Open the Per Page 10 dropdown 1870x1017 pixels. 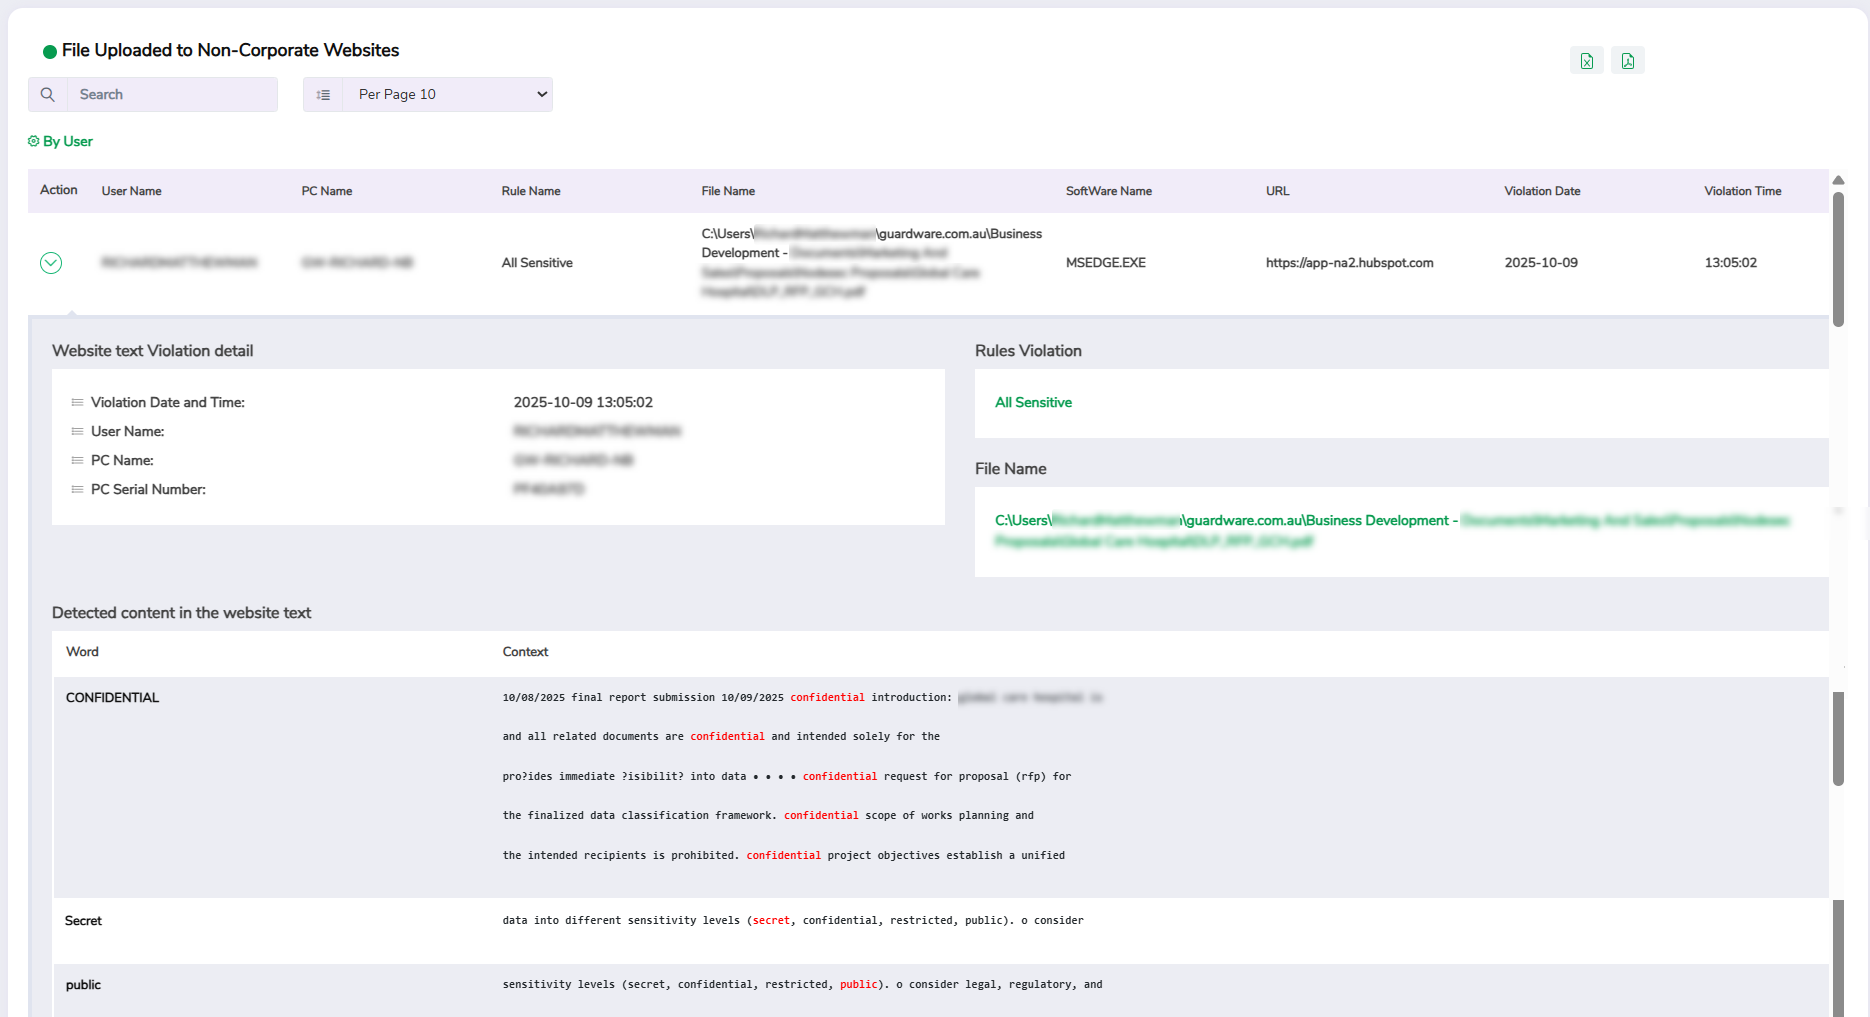pyautogui.click(x=447, y=95)
